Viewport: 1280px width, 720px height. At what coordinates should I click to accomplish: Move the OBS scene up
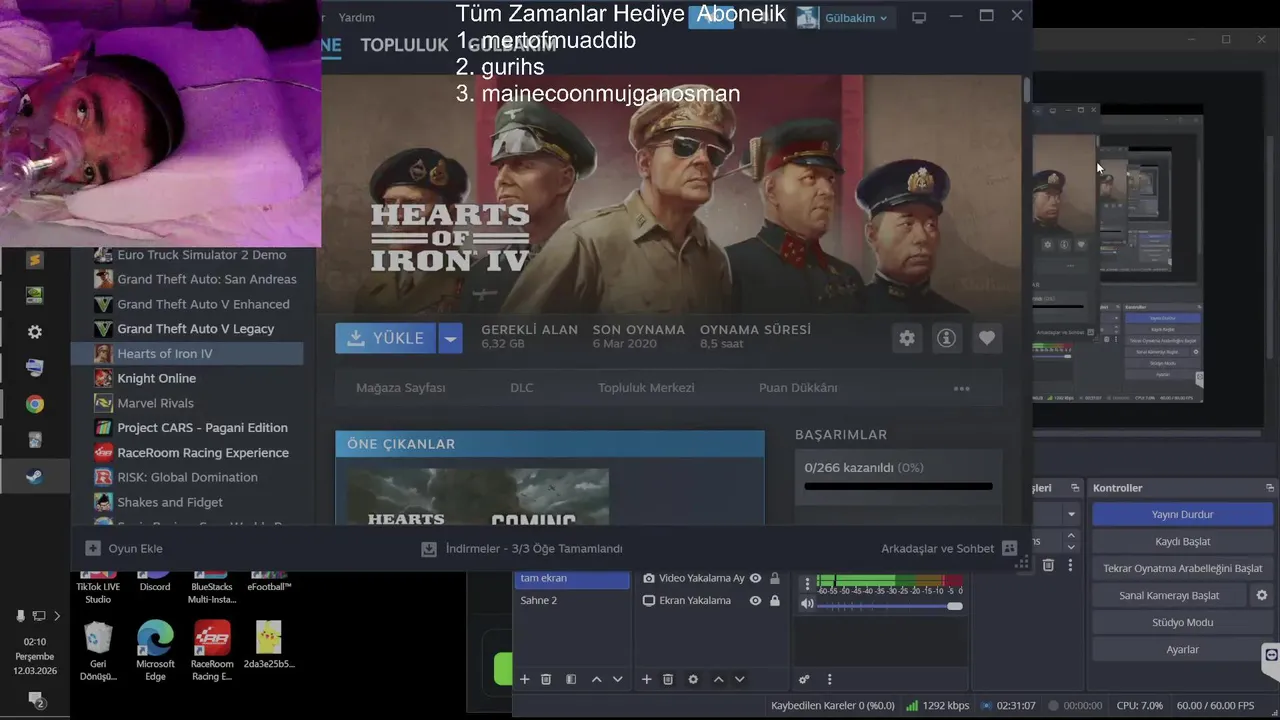click(x=597, y=679)
